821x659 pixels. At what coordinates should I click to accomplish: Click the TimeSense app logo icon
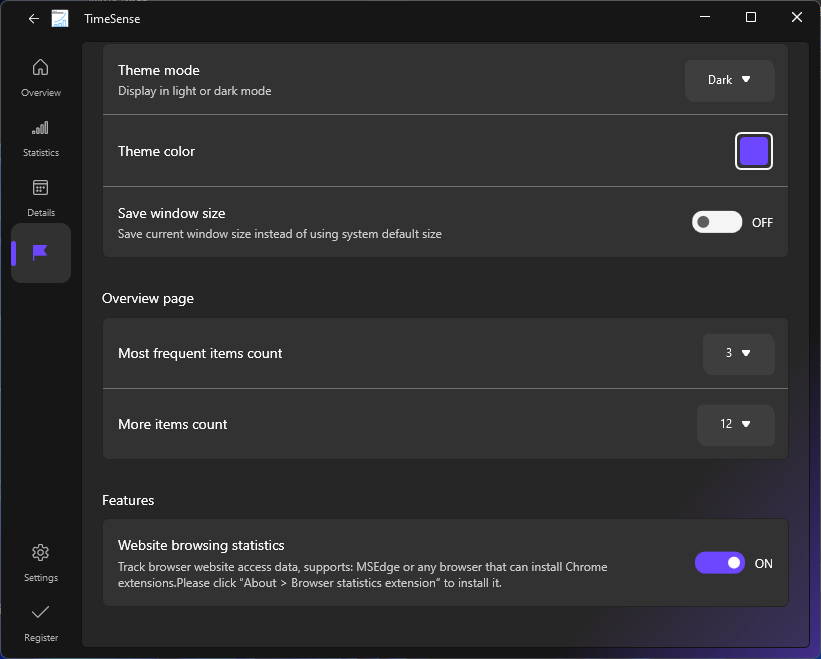click(x=60, y=19)
